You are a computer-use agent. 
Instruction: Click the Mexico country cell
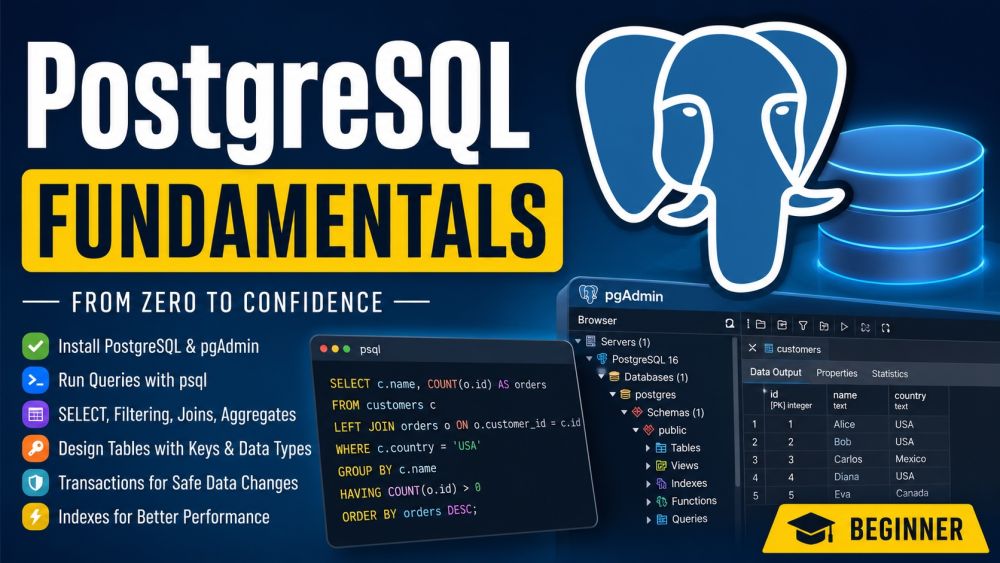pos(910,459)
